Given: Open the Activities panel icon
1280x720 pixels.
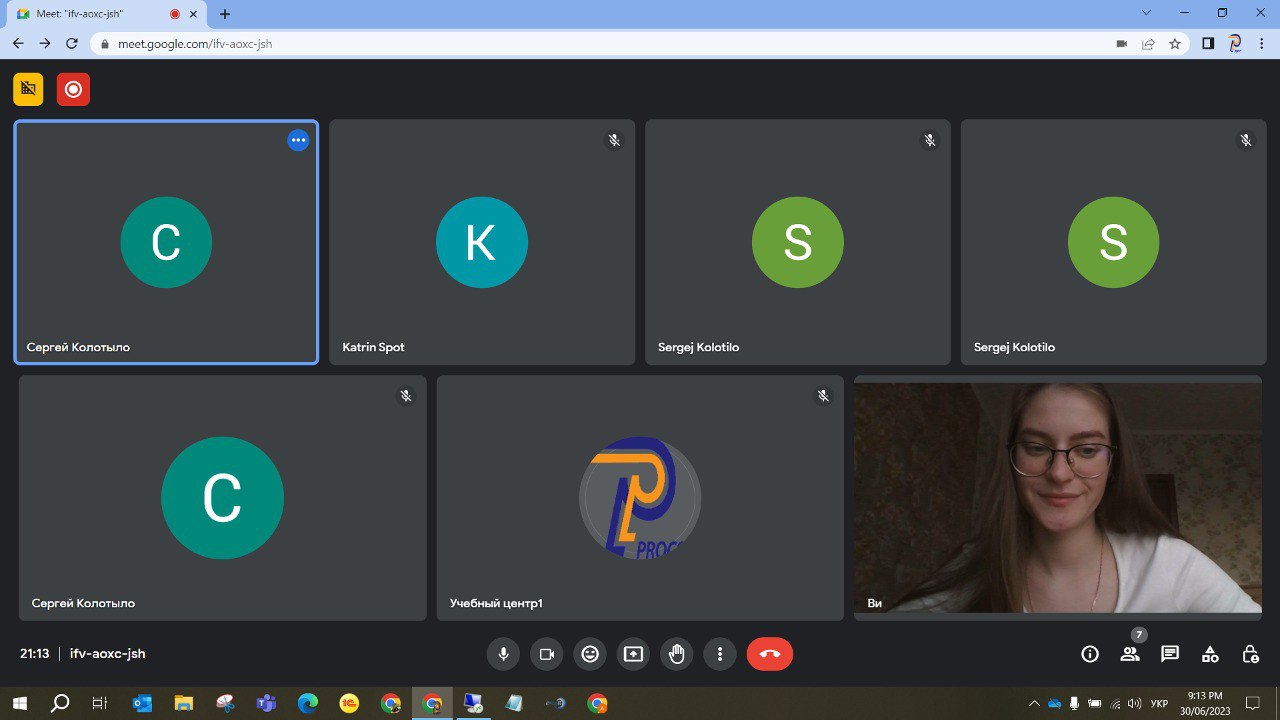Looking at the screenshot, I should click(x=1210, y=654).
